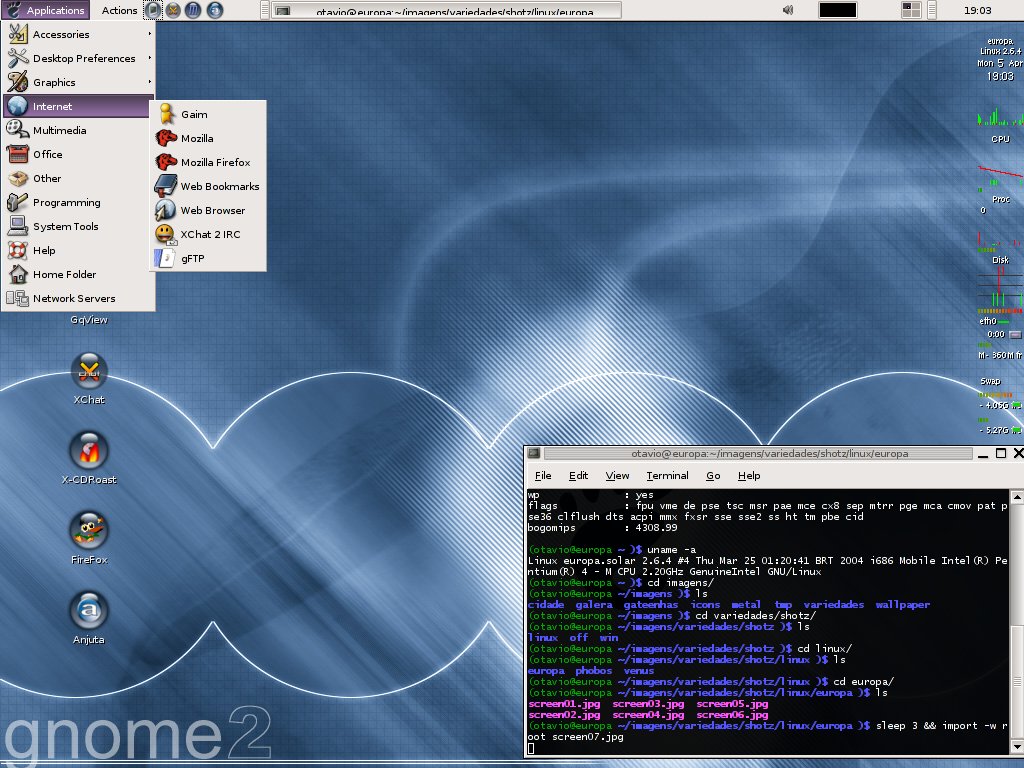Open Home Folder from Applications menu
Image resolution: width=1024 pixels, height=768 pixels.
[x=78, y=274]
